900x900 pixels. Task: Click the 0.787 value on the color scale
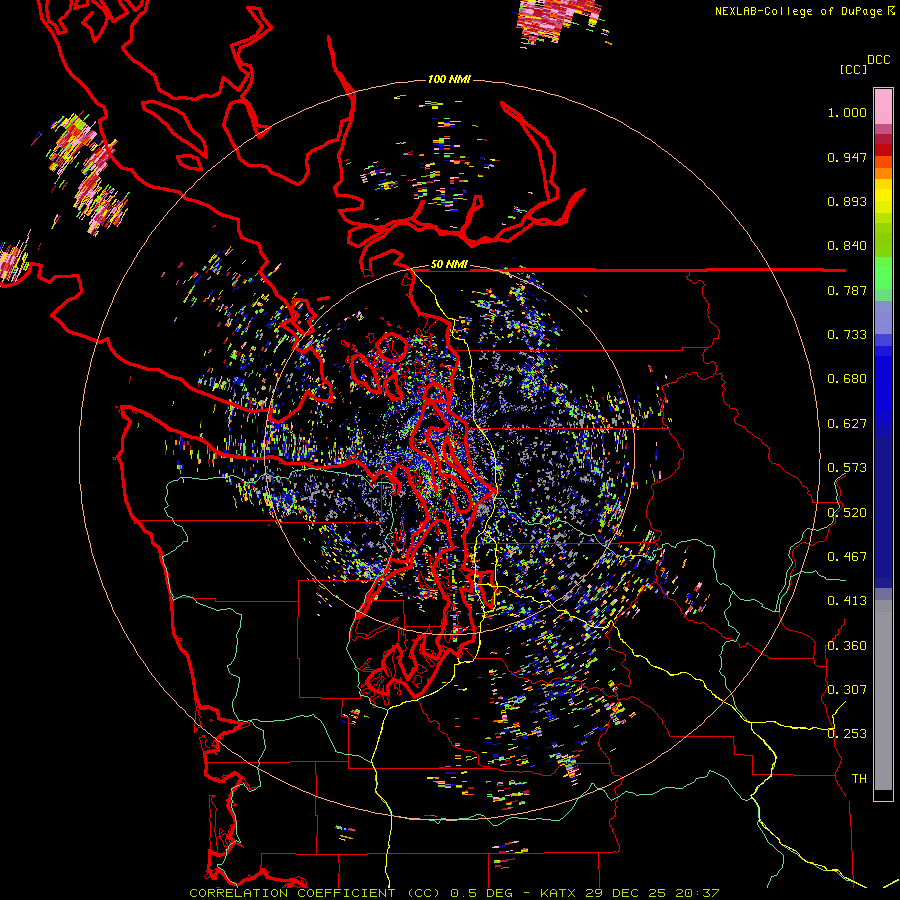click(x=847, y=290)
